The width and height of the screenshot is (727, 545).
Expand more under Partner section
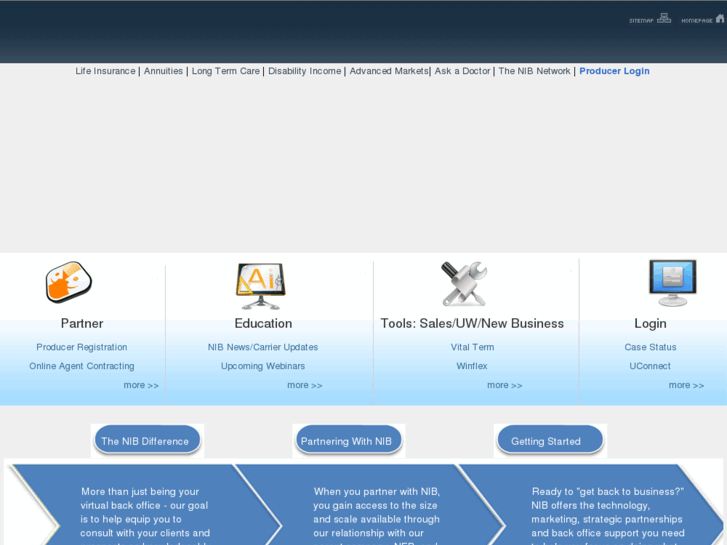141,385
